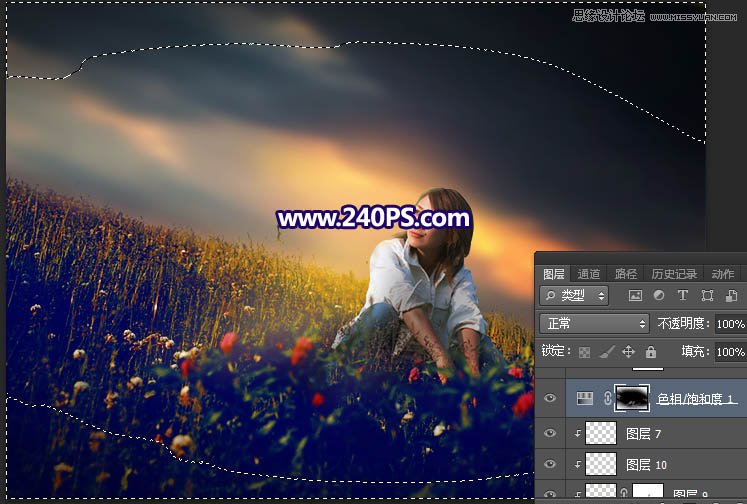Open the 路径 tab
Image resolution: width=747 pixels, height=504 pixels.
[x=626, y=274]
